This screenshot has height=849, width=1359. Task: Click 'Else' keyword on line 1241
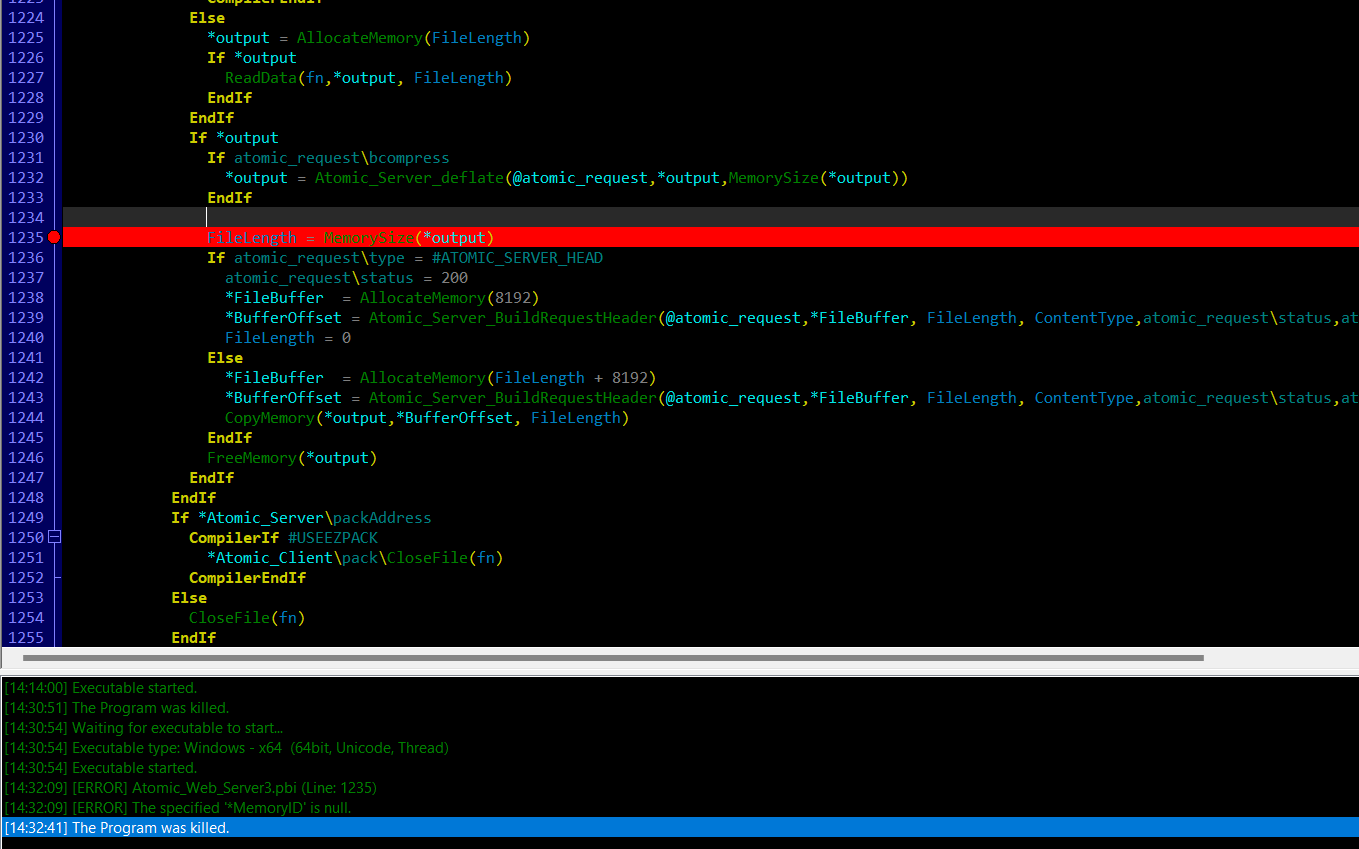click(x=225, y=357)
